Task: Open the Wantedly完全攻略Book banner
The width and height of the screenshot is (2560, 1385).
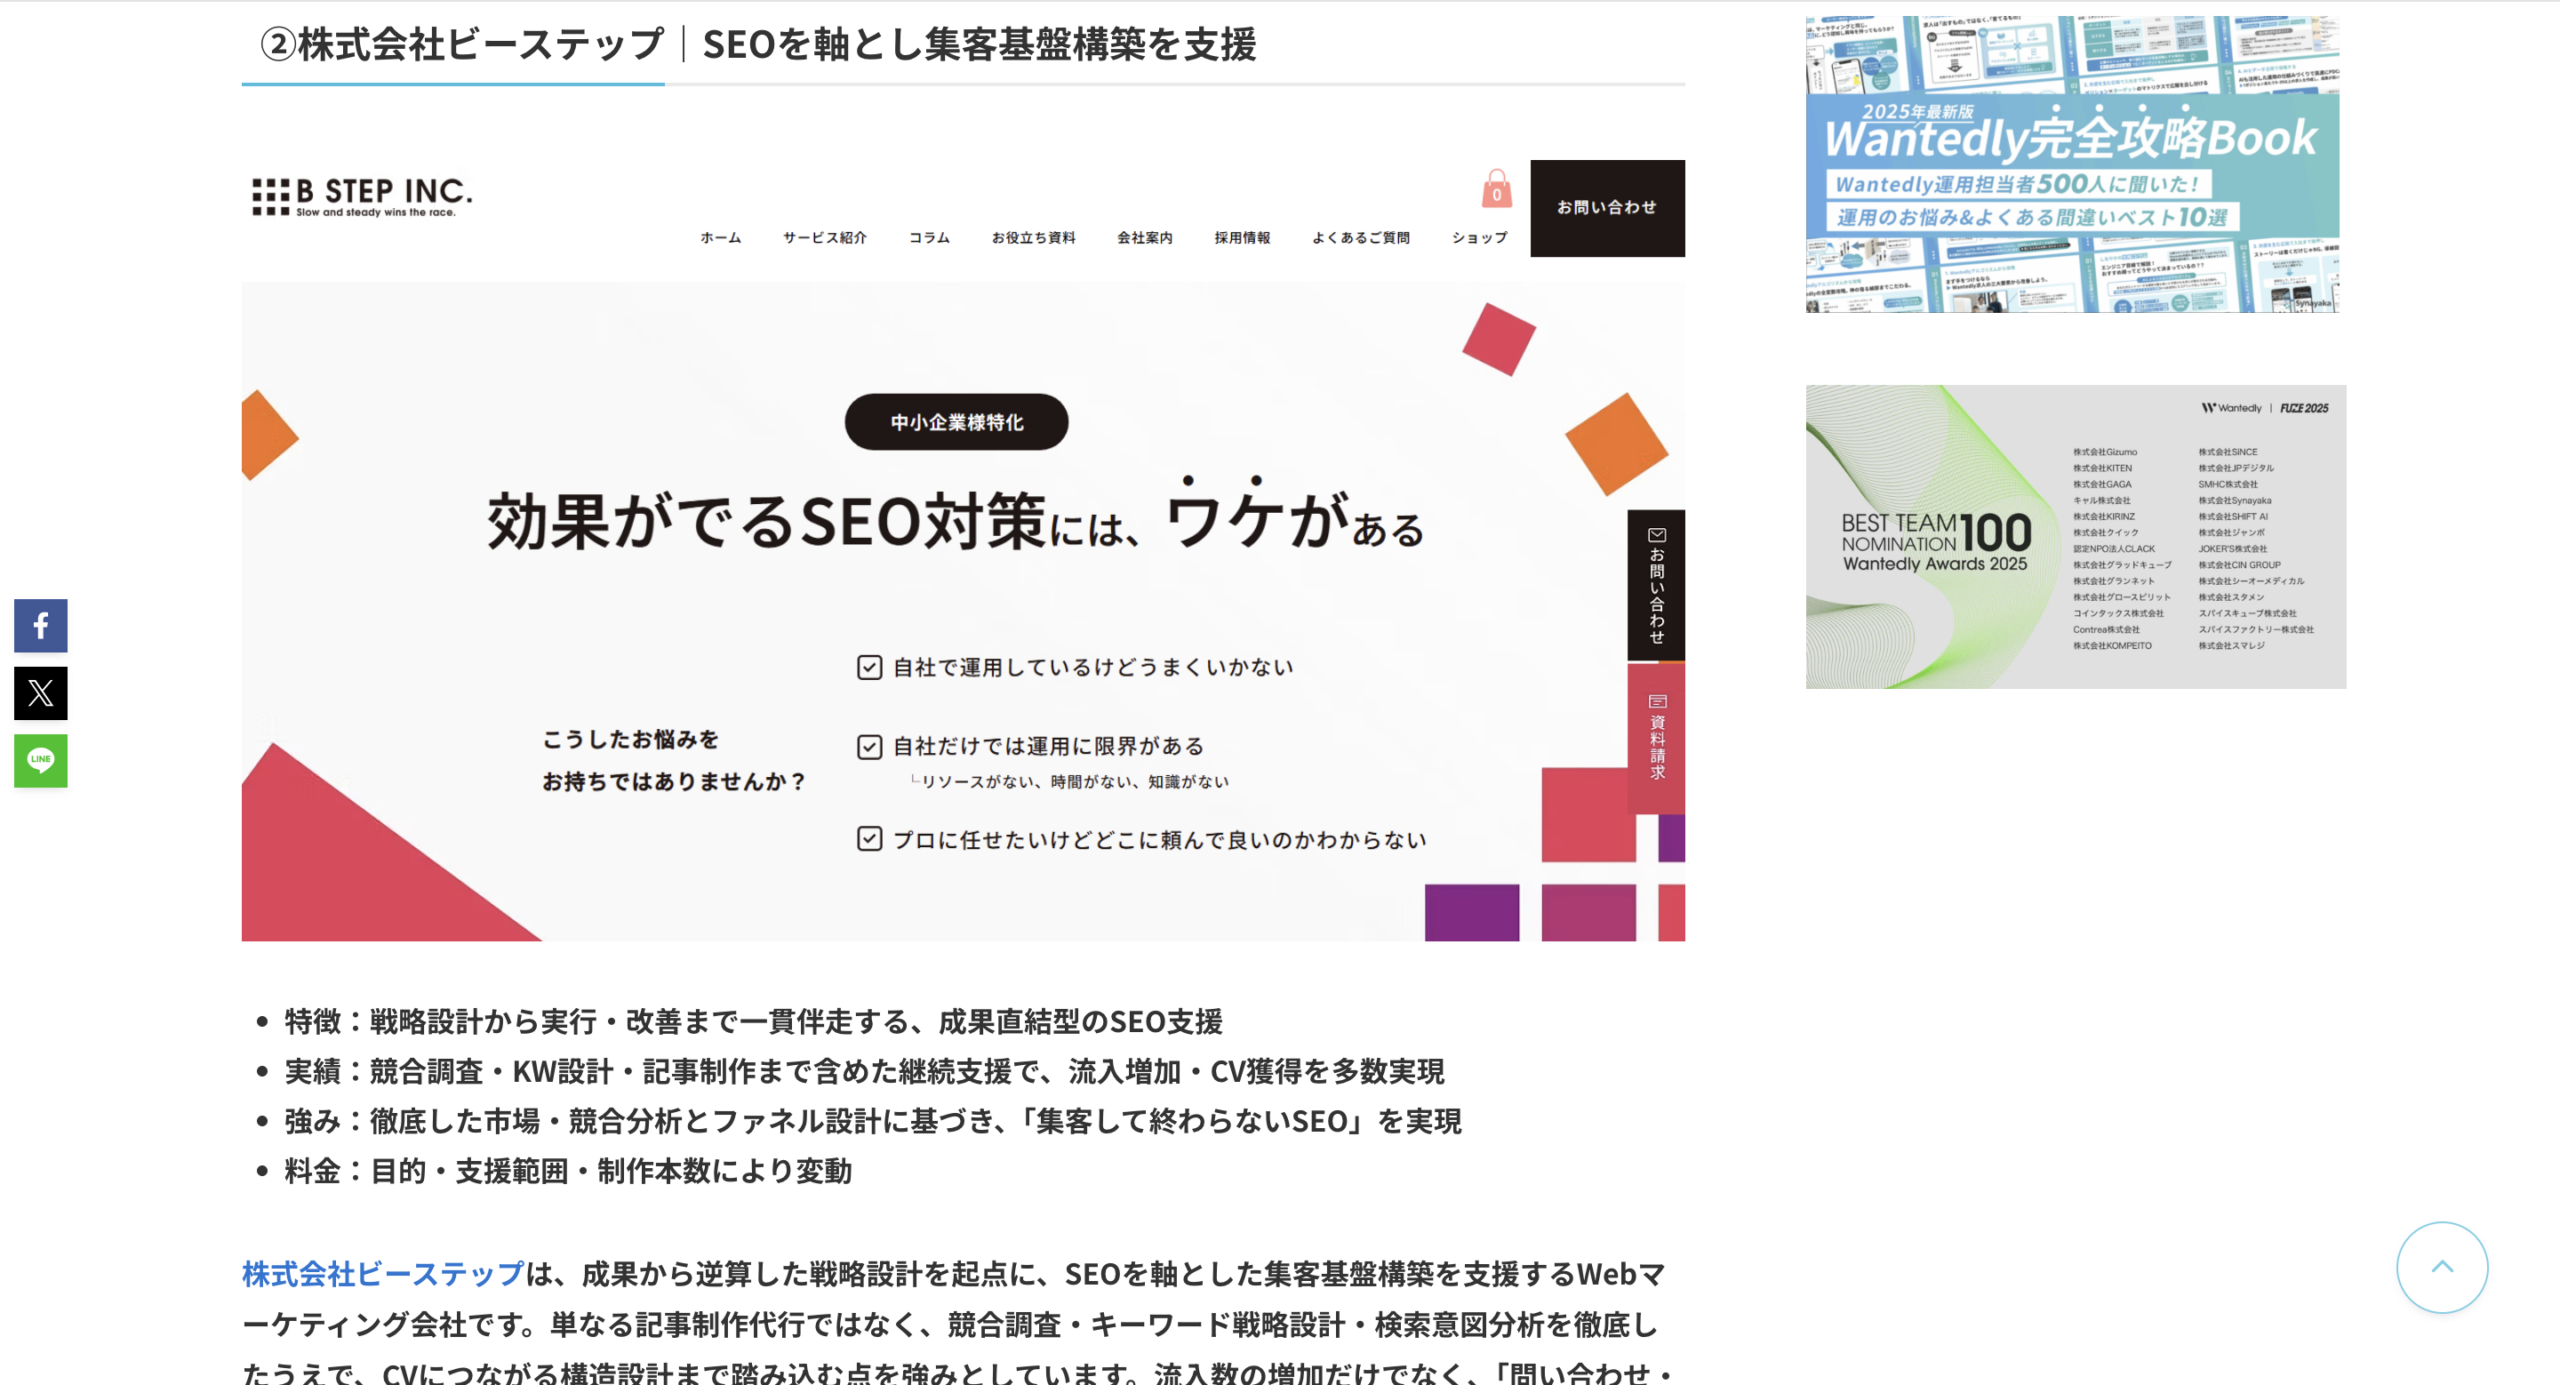Action: point(2072,164)
